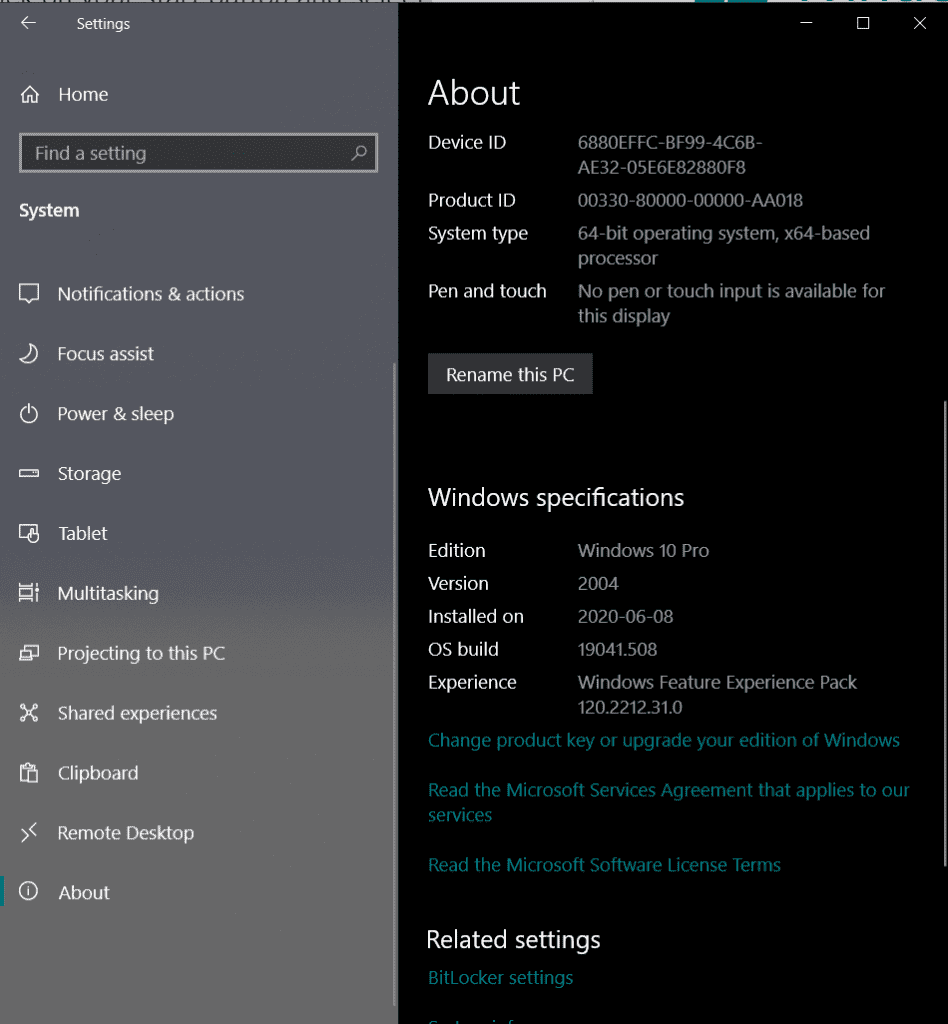
Task: Click the Pen and touch value text
Action: click(x=731, y=303)
